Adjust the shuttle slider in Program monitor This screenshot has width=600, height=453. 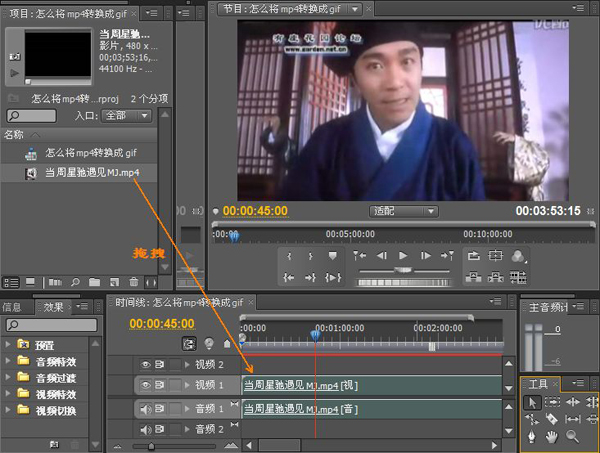click(404, 270)
